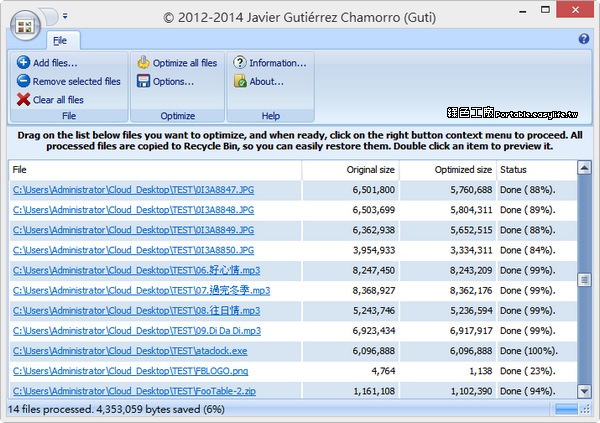
Task: Click the scrollbar up arrow
Action: 584,168
